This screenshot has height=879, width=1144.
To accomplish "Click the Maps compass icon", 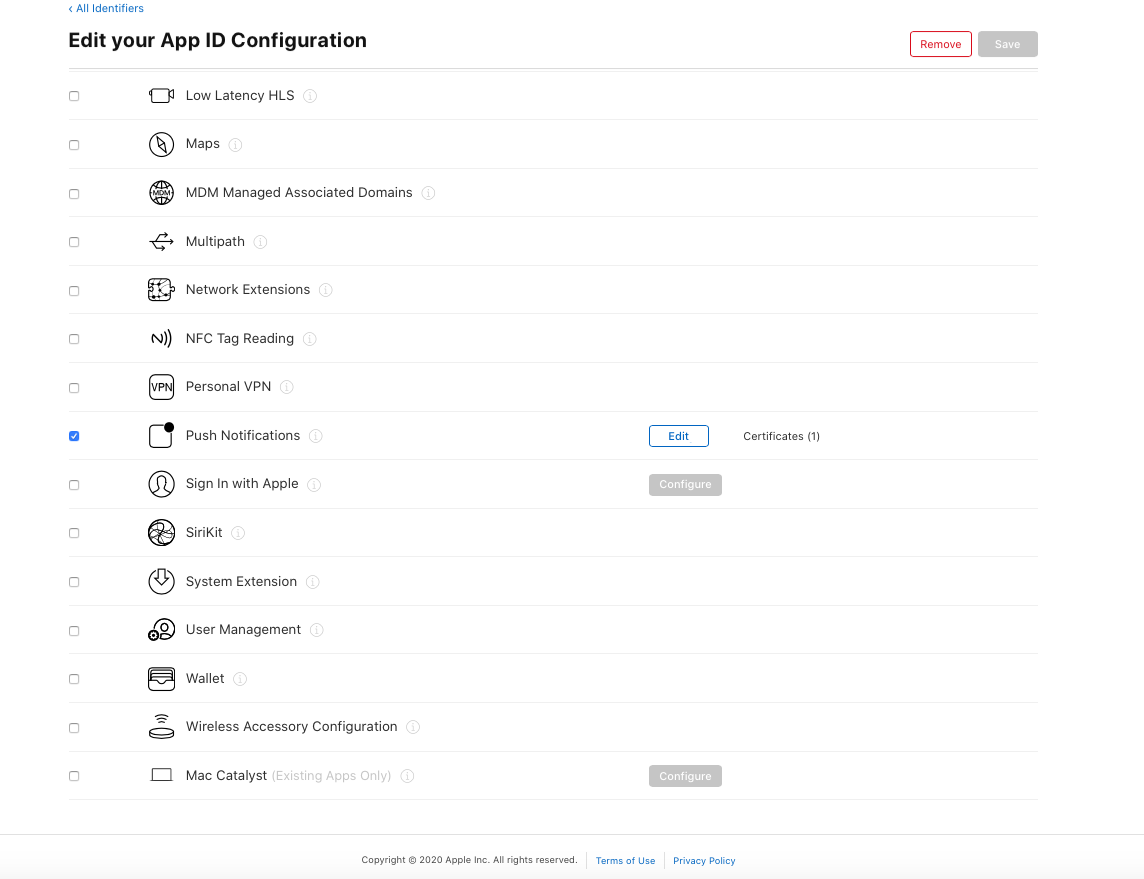I will [x=161, y=144].
